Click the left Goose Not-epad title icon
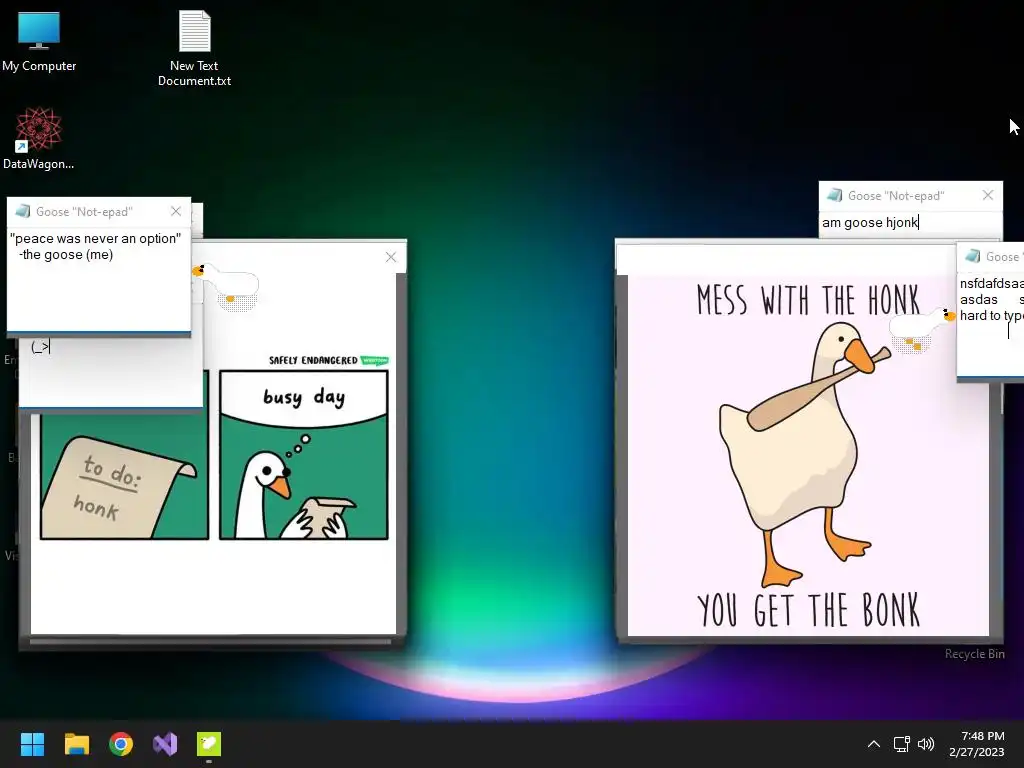 pyautogui.click(x=23, y=211)
